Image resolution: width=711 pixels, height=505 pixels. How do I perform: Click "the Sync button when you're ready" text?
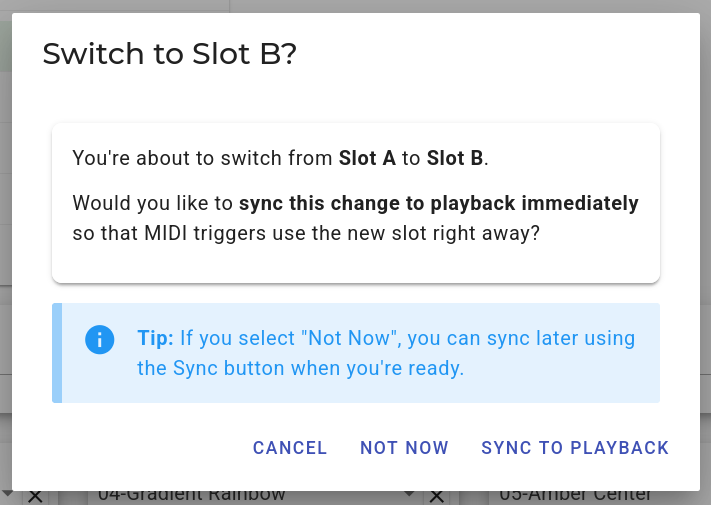[x=300, y=368]
